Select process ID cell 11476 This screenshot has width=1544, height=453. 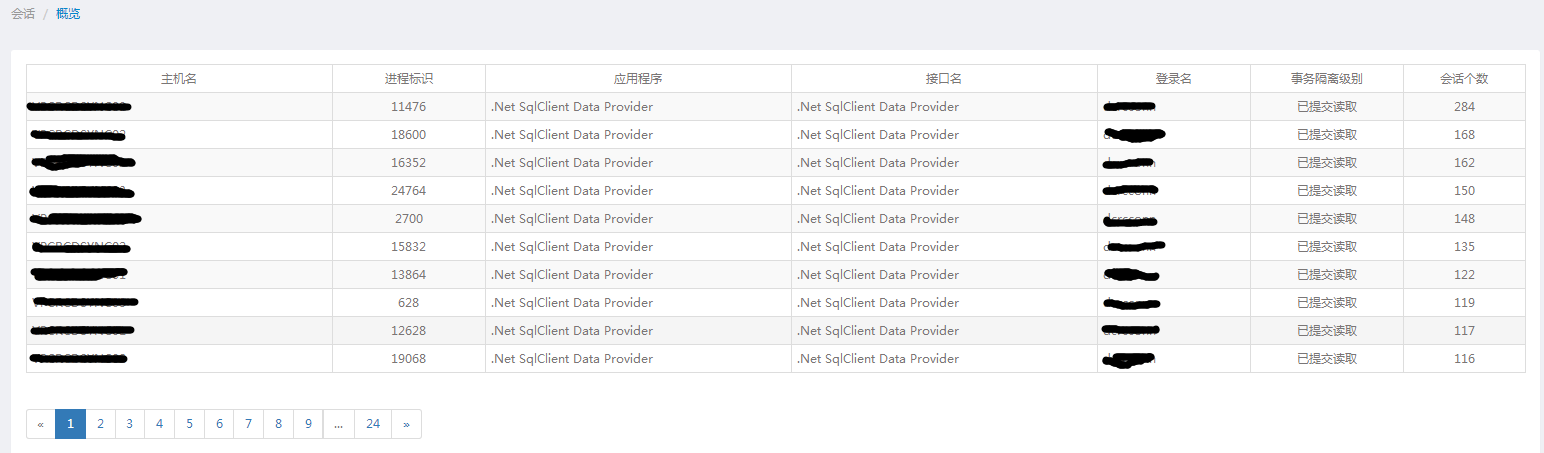(x=409, y=107)
